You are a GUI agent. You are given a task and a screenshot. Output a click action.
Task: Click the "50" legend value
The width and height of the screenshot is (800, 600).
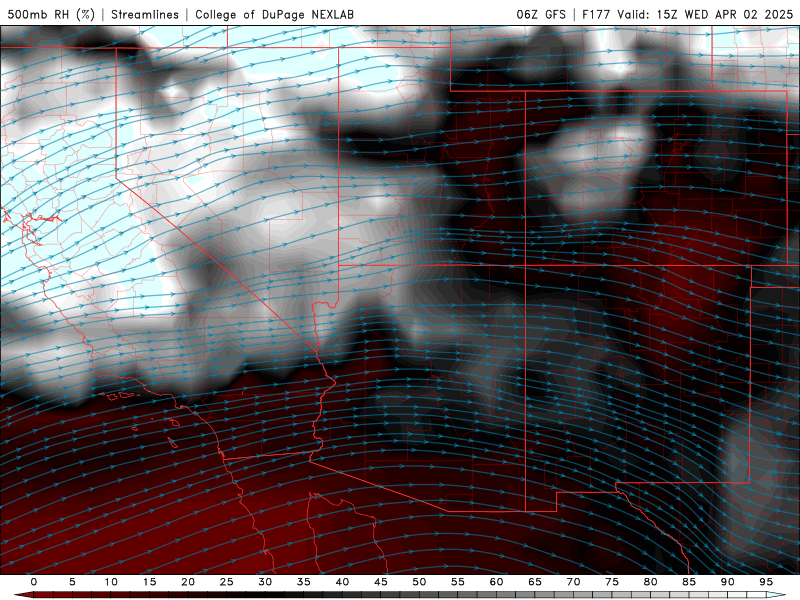419,582
